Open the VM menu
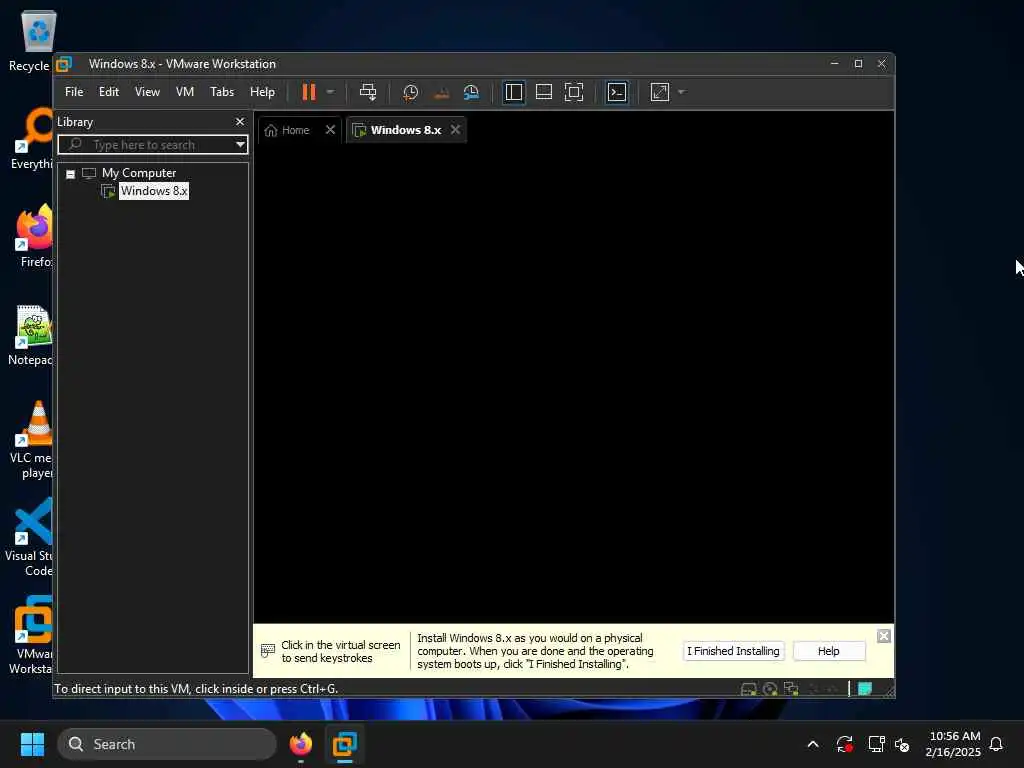The height and width of the screenshot is (768, 1024). click(x=185, y=92)
